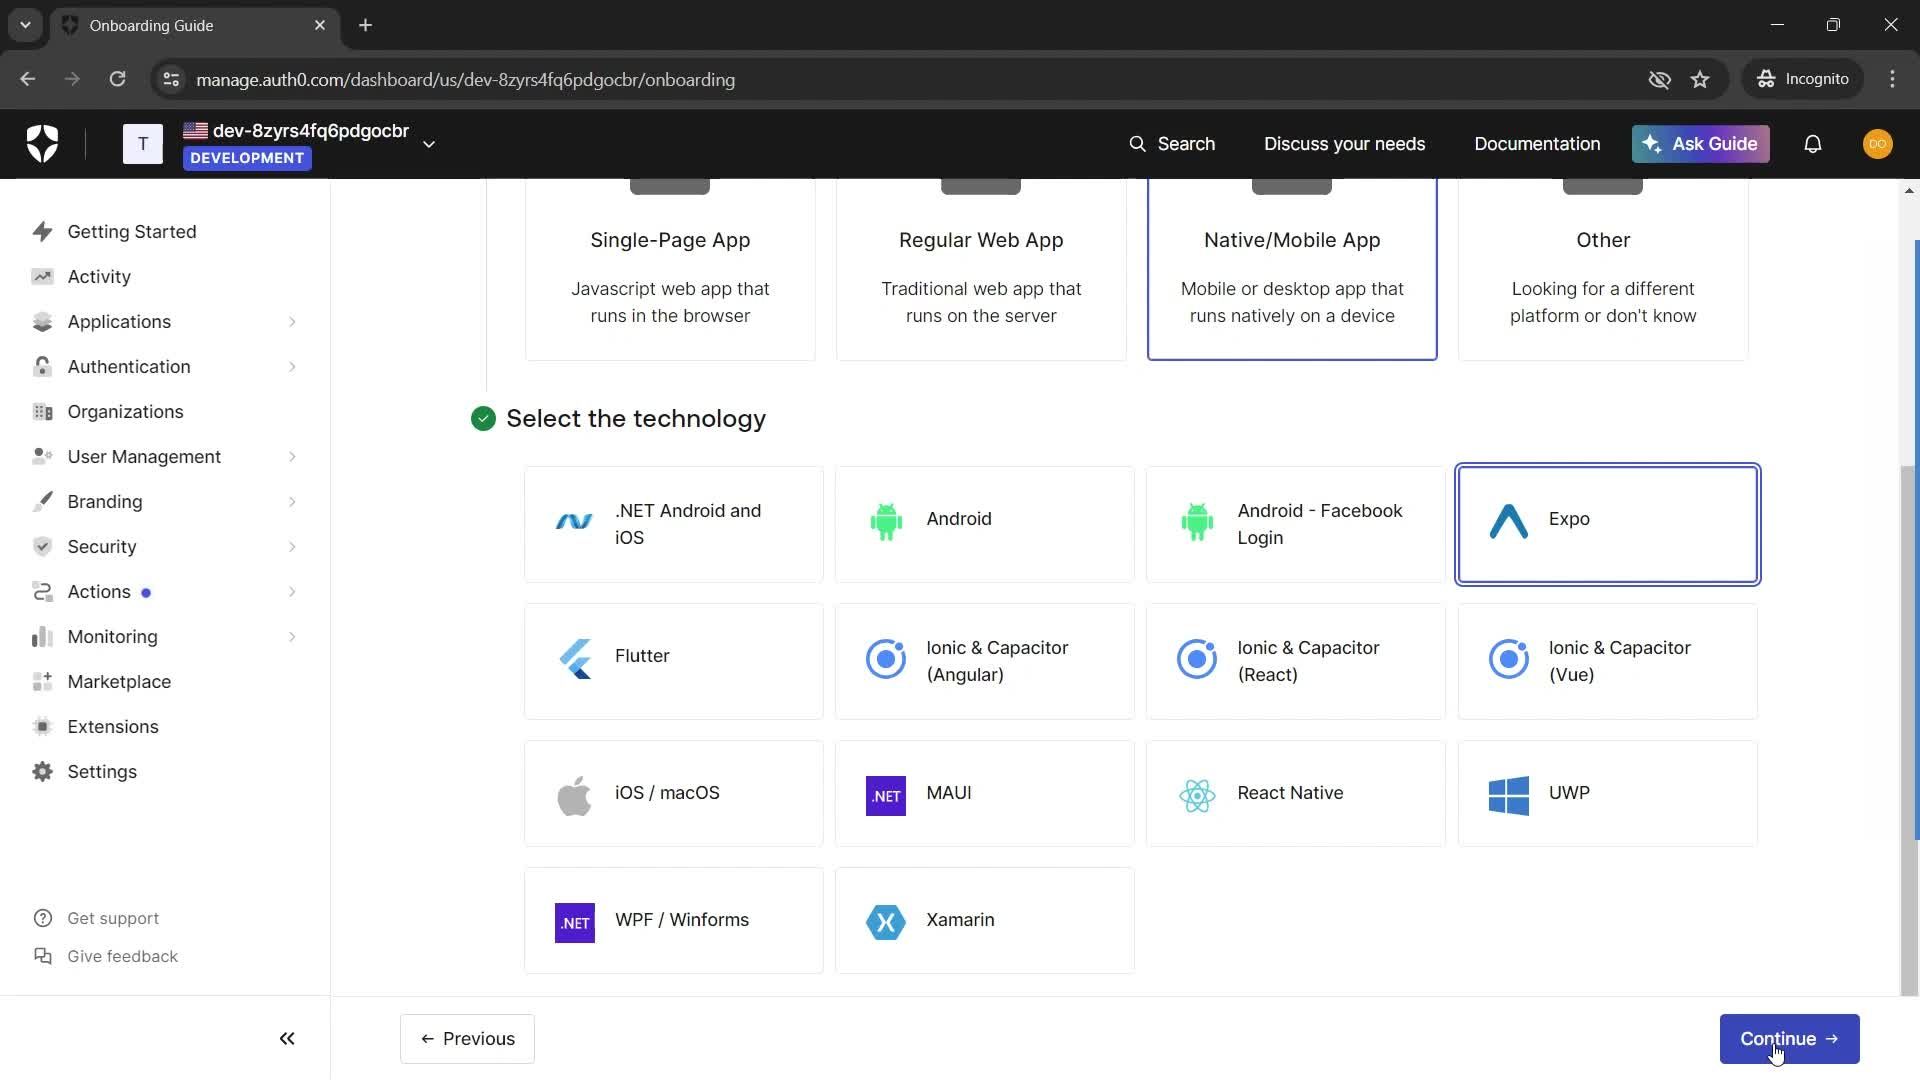Image resolution: width=1920 pixels, height=1080 pixels.
Task: Select Ionic & Capacitor (Angular)
Action: (985, 661)
